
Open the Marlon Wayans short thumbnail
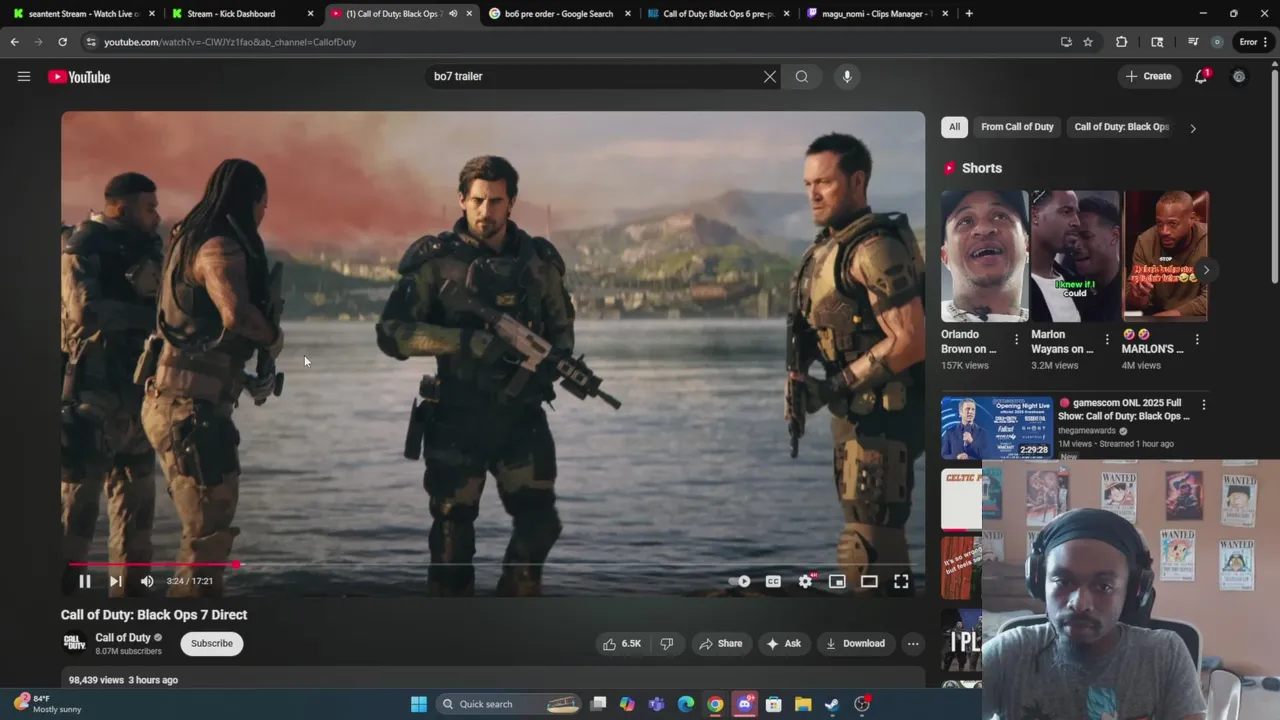pos(1075,256)
